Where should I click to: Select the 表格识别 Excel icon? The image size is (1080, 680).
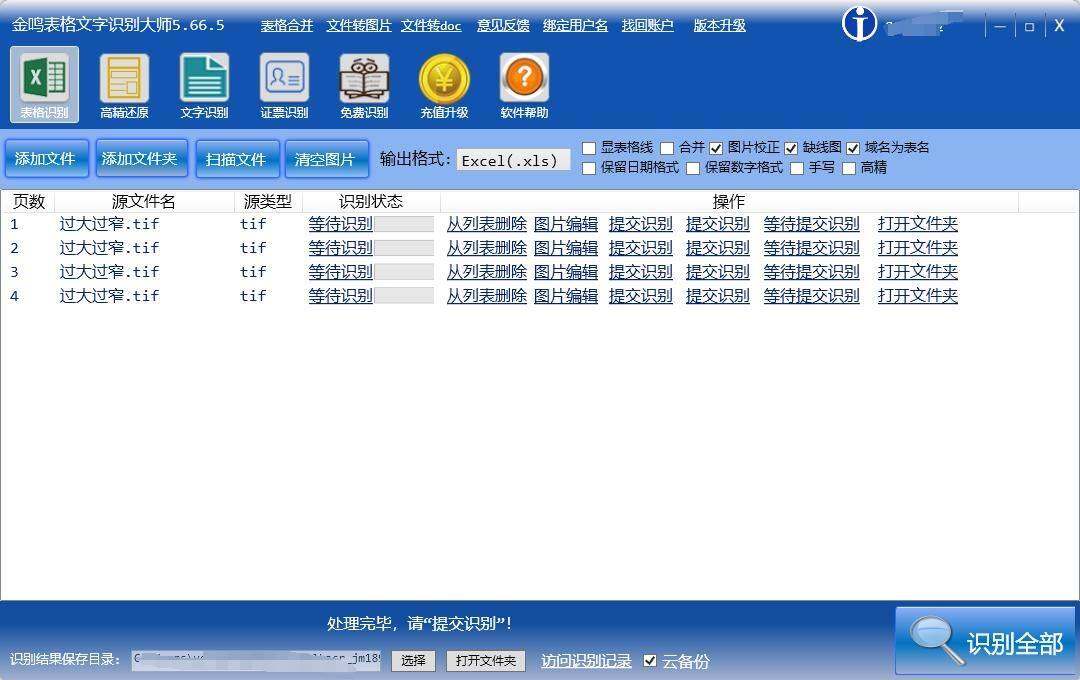44,83
